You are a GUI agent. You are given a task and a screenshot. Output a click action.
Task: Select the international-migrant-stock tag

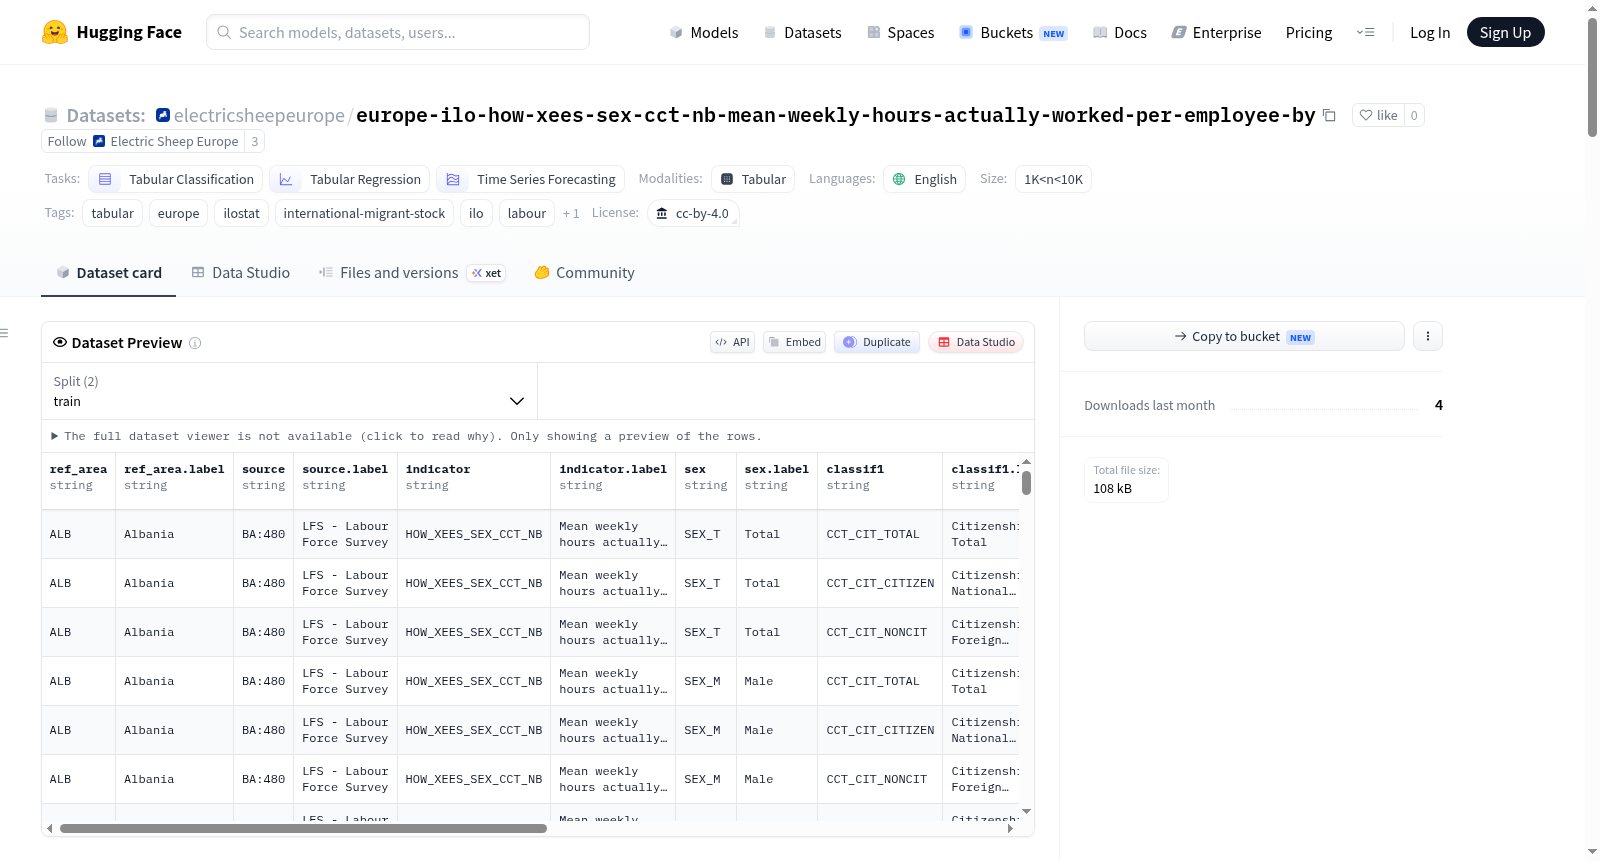364,213
